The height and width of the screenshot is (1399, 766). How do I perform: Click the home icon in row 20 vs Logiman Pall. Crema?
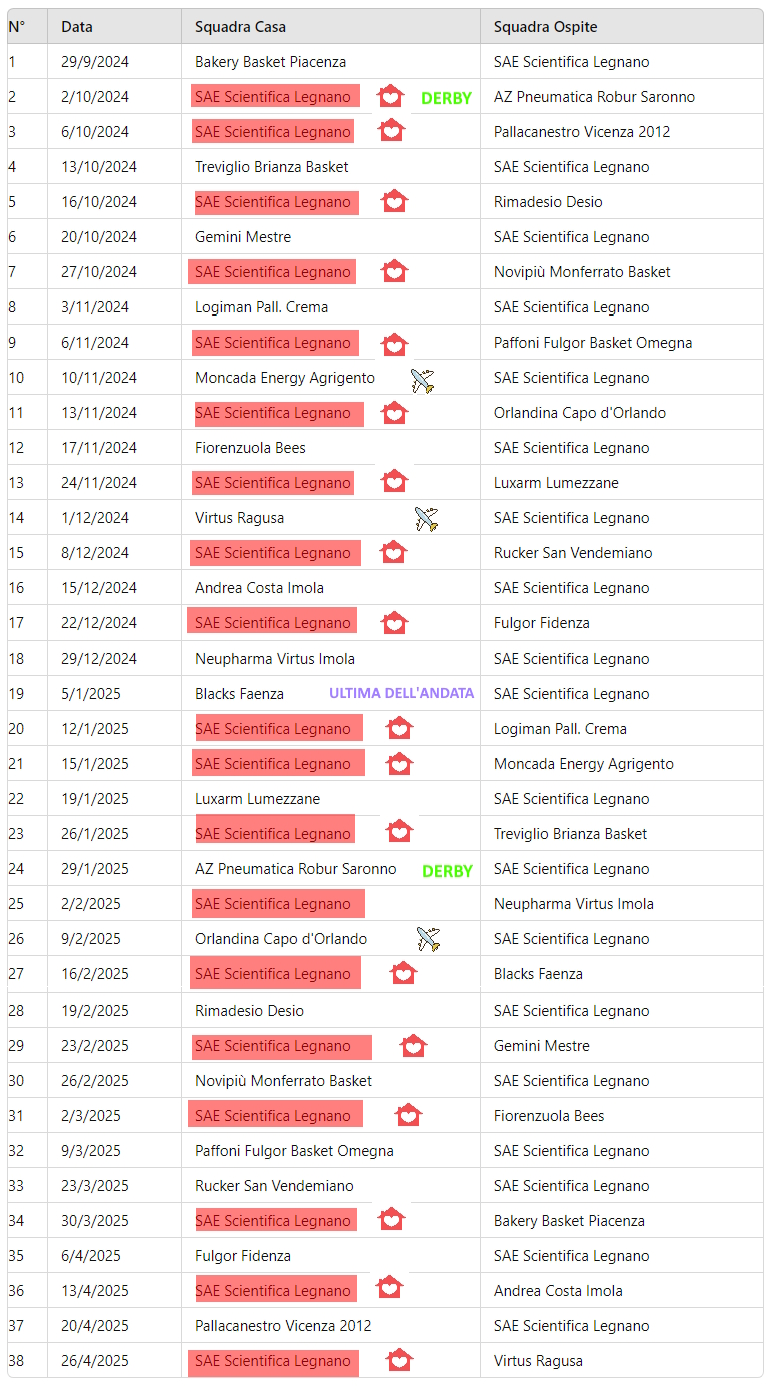tap(400, 728)
